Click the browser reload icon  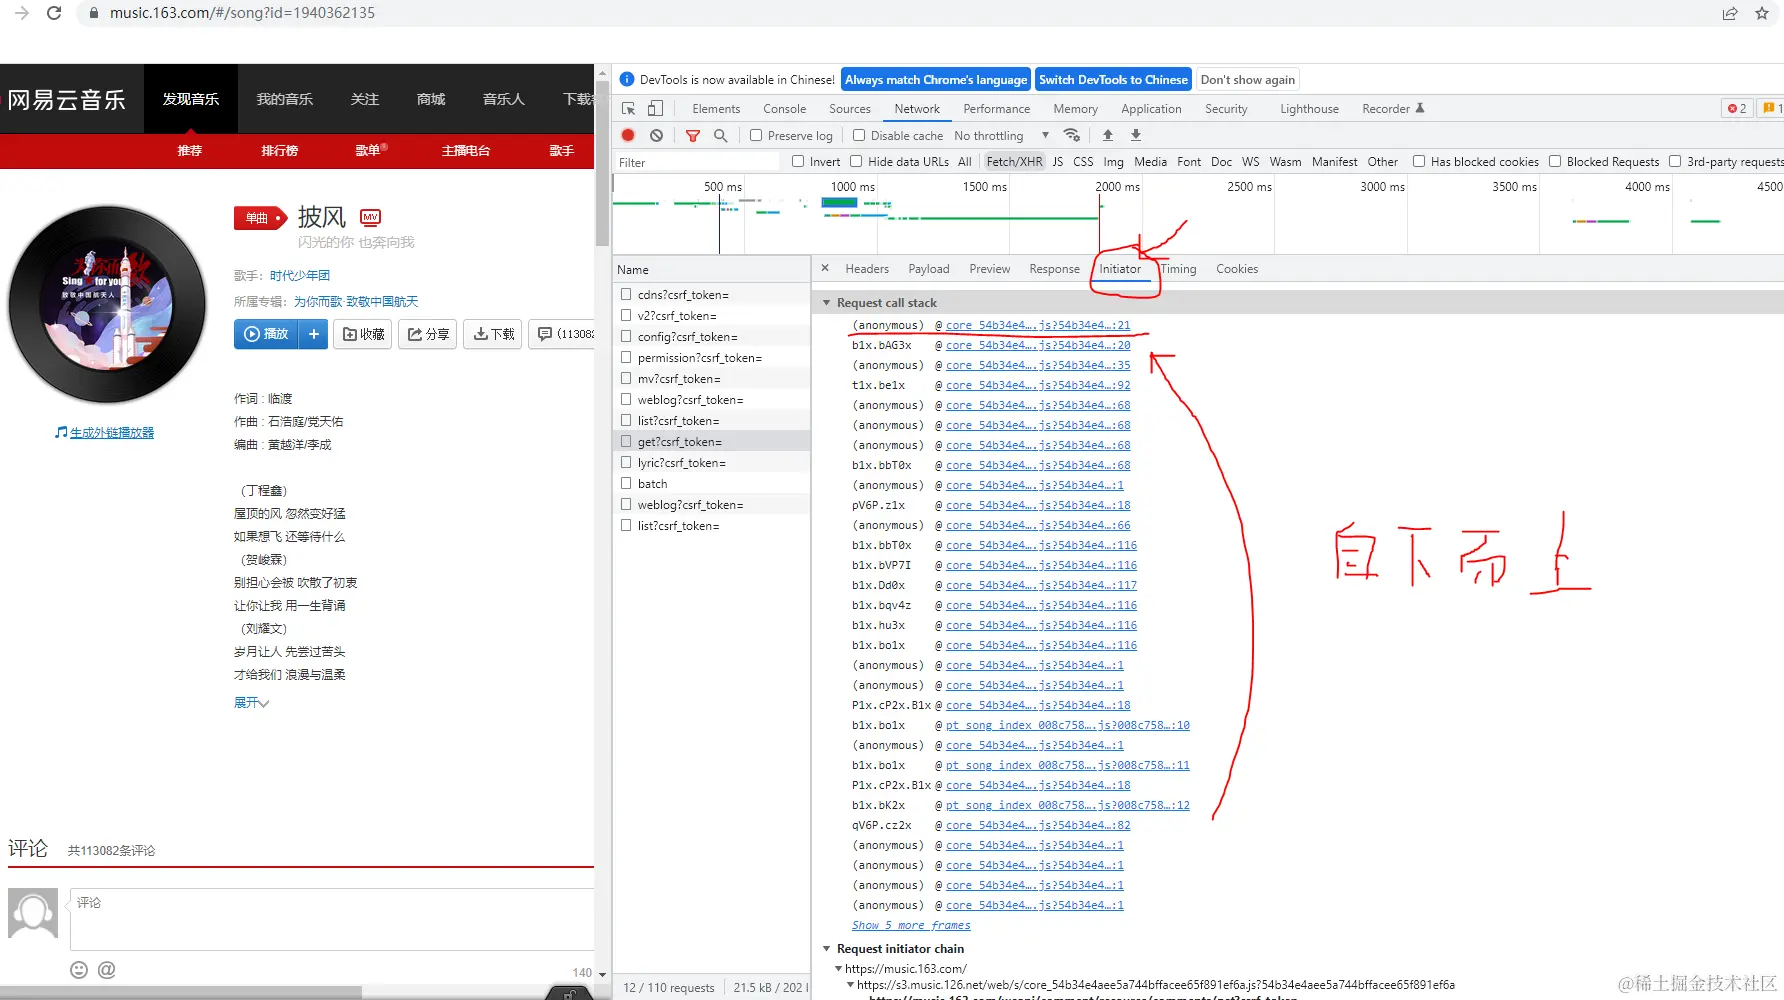54,13
